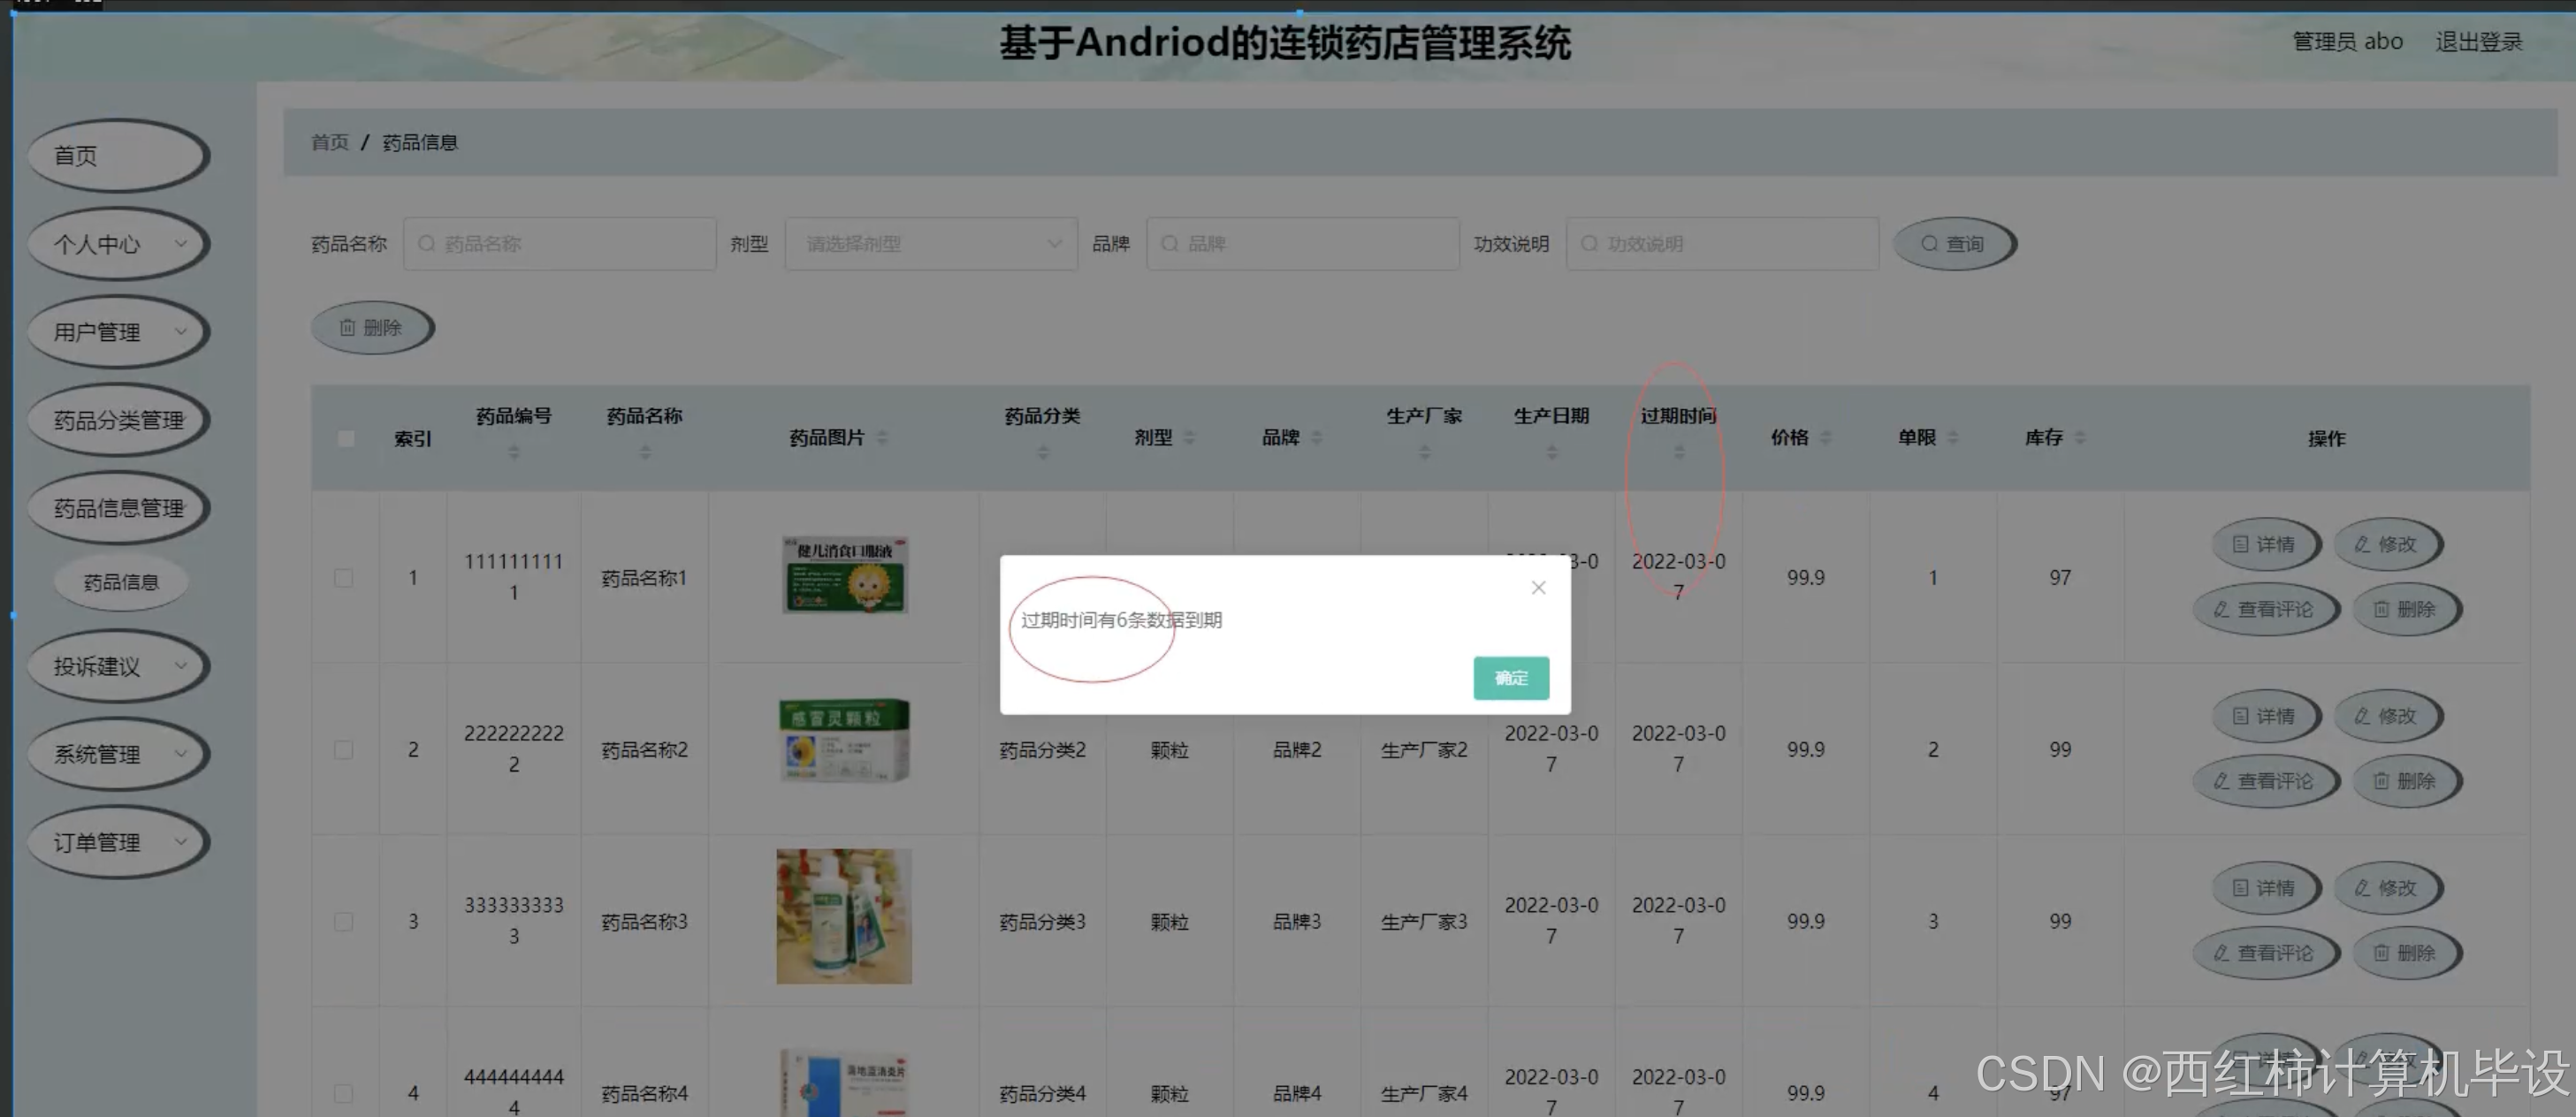Open 详情 for the 药品名称1 row
The width and height of the screenshot is (2576, 1117).
point(2264,544)
